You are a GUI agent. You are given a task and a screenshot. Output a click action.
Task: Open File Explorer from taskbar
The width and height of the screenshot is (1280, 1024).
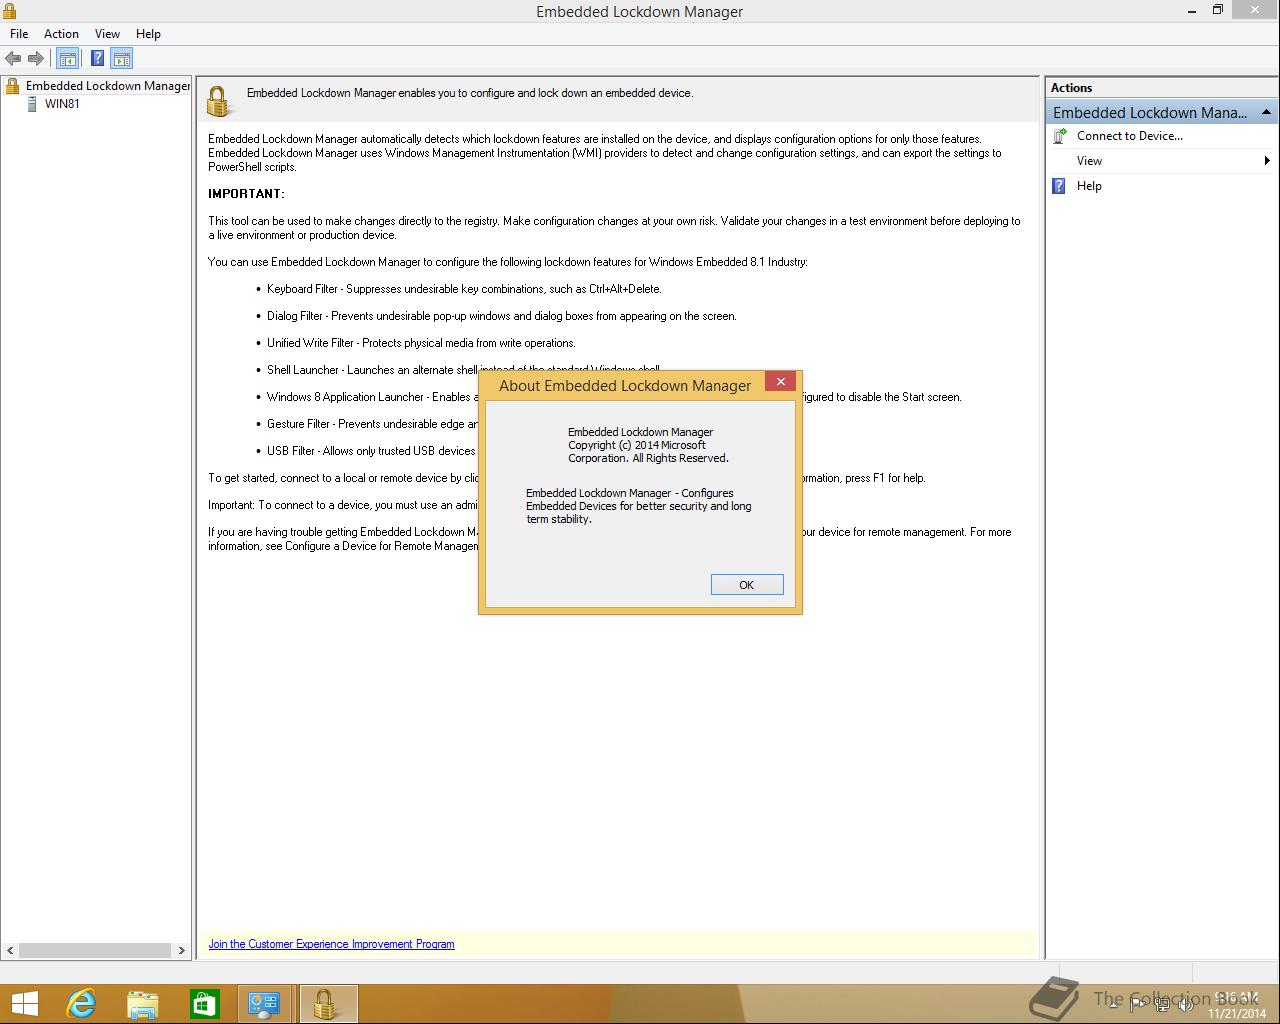click(143, 1004)
